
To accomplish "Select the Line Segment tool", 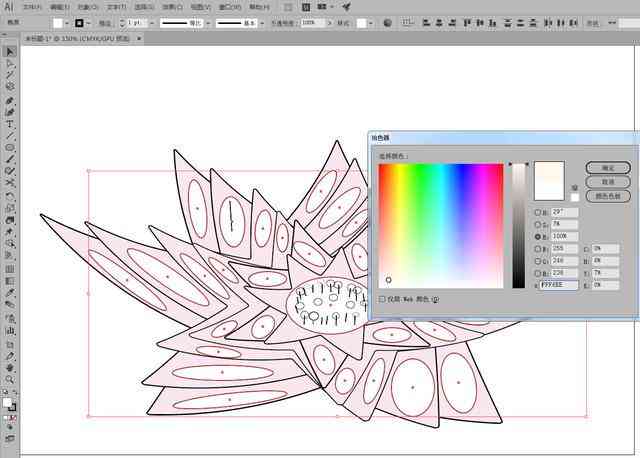I will click(x=10, y=136).
